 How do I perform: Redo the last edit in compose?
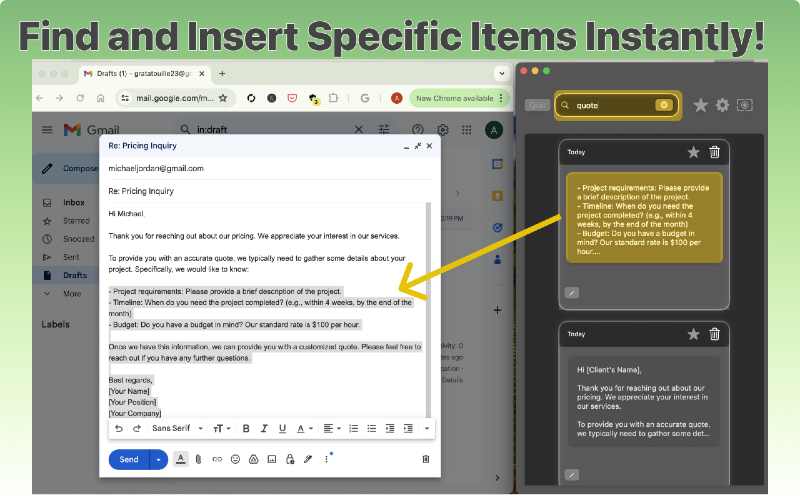137,429
